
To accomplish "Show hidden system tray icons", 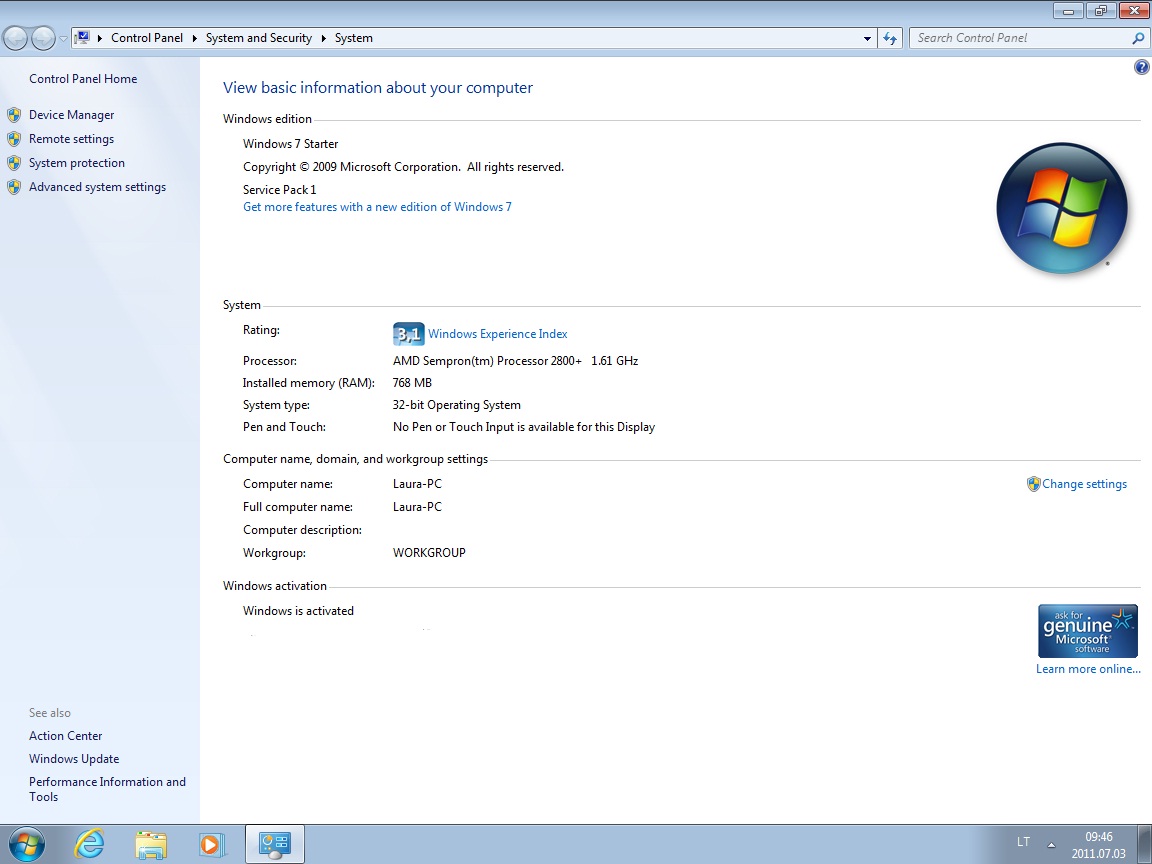I will click(1051, 842).
